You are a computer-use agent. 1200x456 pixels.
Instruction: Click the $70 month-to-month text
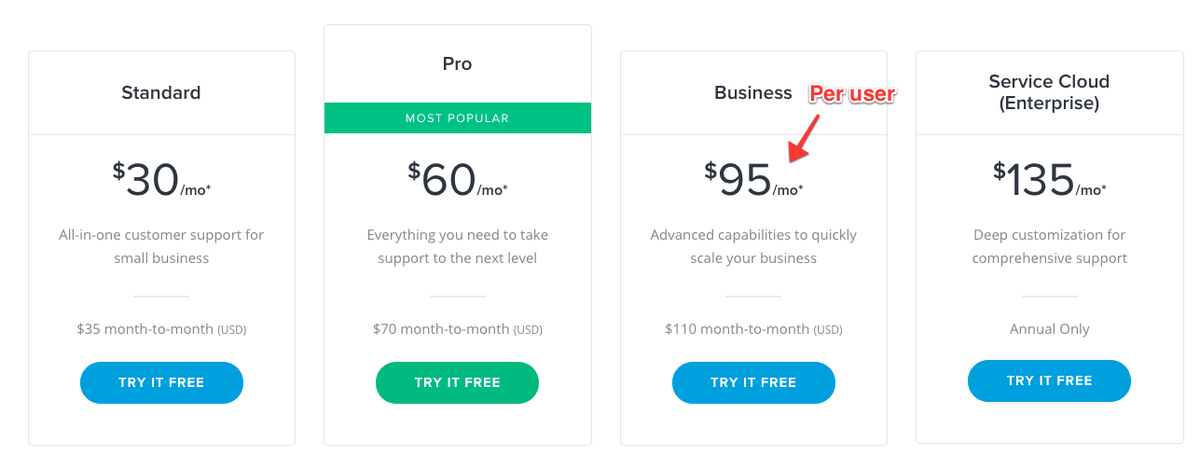click(x=457, y=329)
